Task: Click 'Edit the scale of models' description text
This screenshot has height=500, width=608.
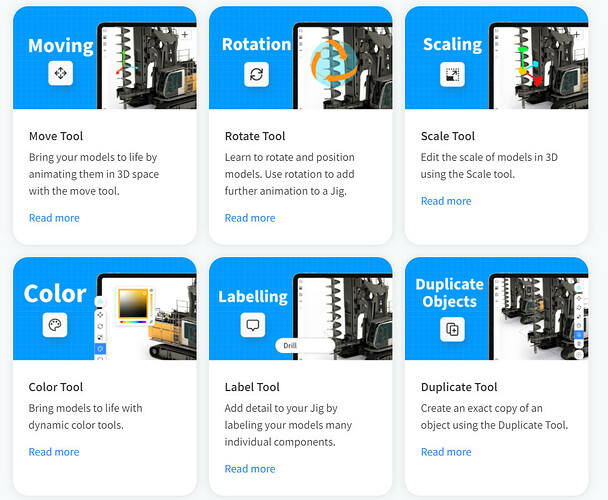Action: point(489,166)
